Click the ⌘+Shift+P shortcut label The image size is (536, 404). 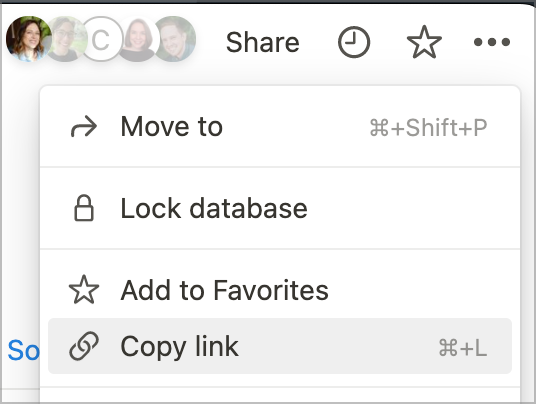point(428,128)
